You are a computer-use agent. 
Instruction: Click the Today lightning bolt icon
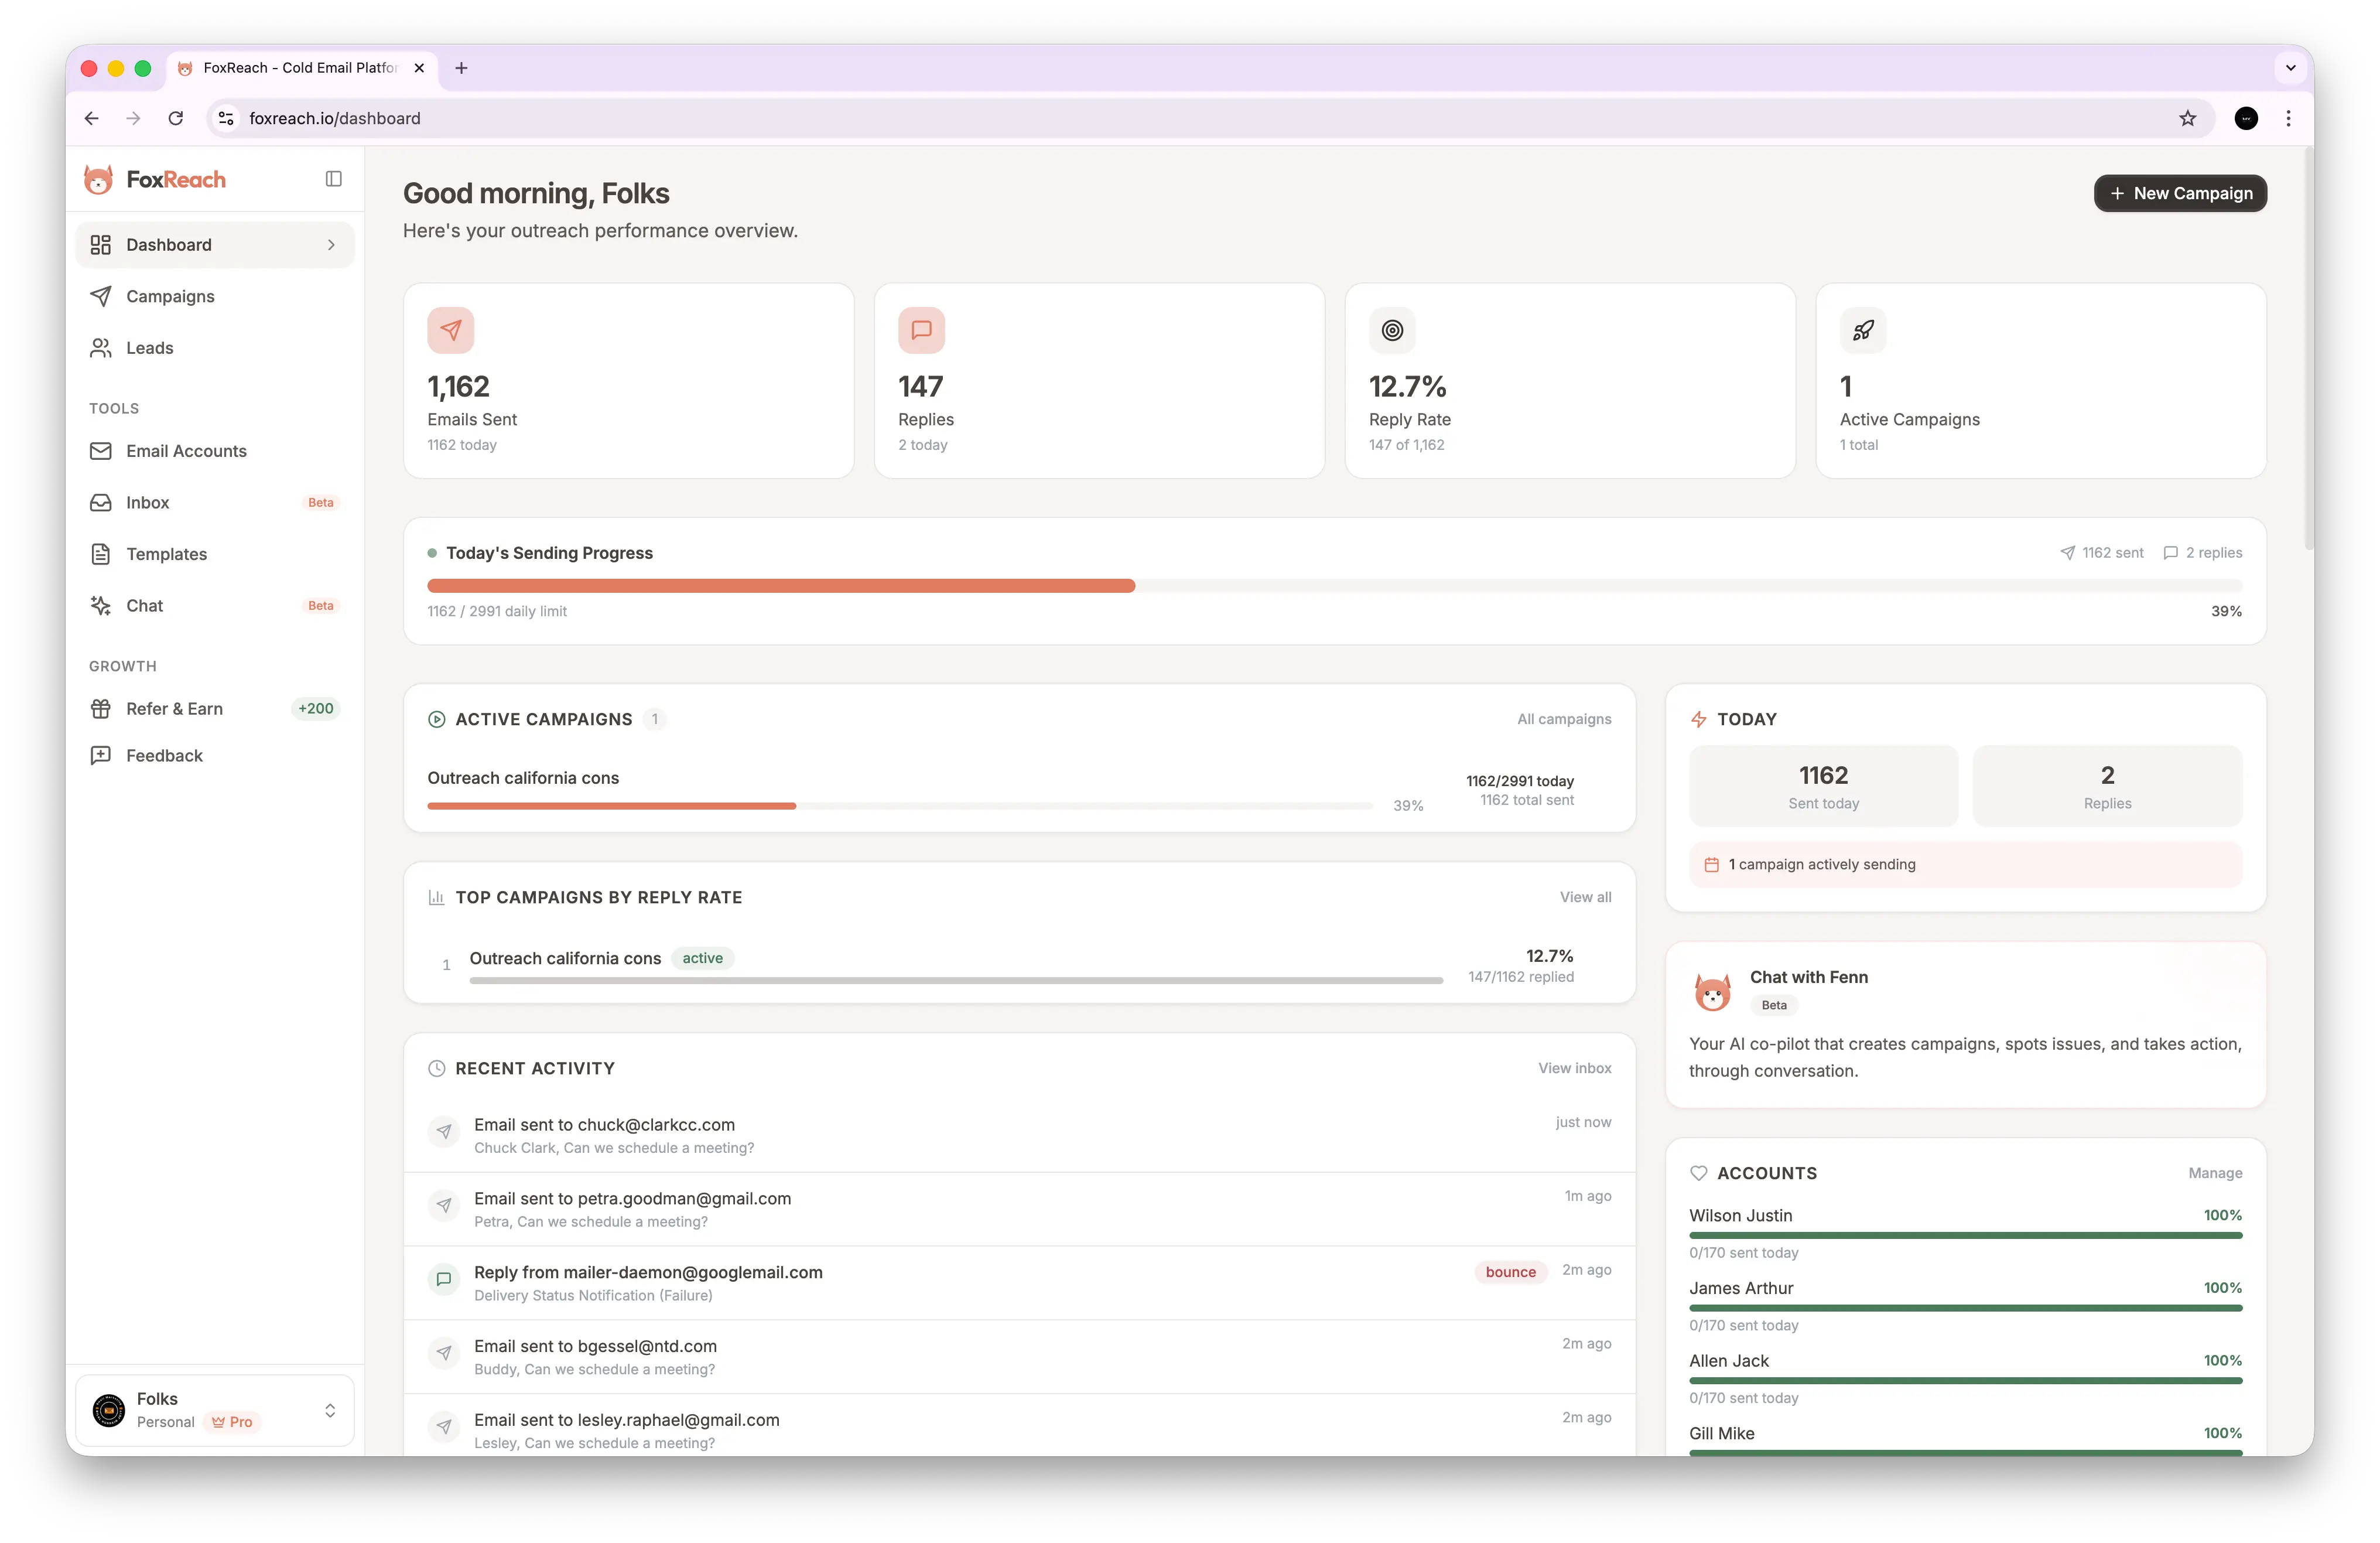pyautogui.click(x=1698, y=719)
